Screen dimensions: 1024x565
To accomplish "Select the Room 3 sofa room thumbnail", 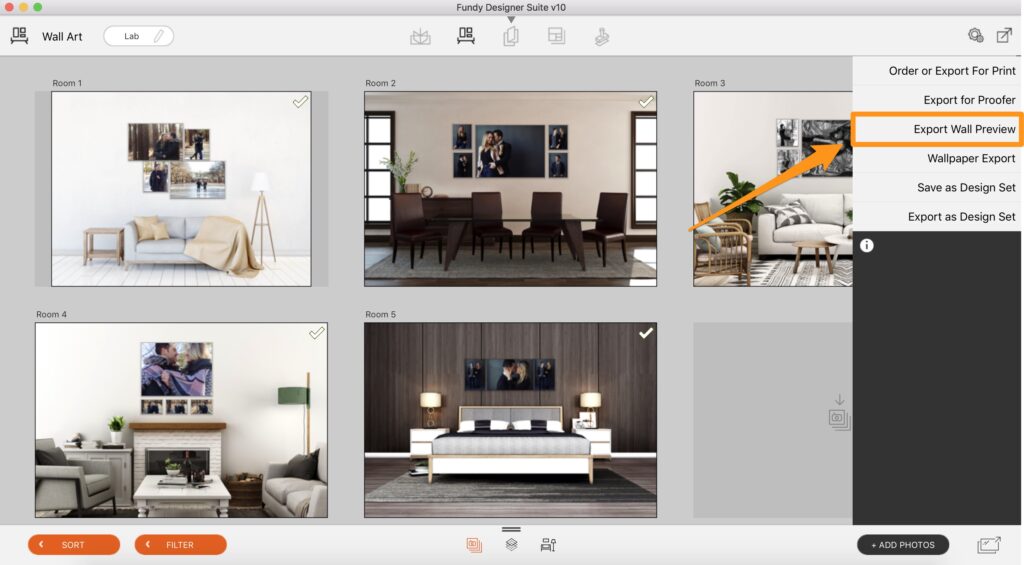I will (x=773, y=189).
